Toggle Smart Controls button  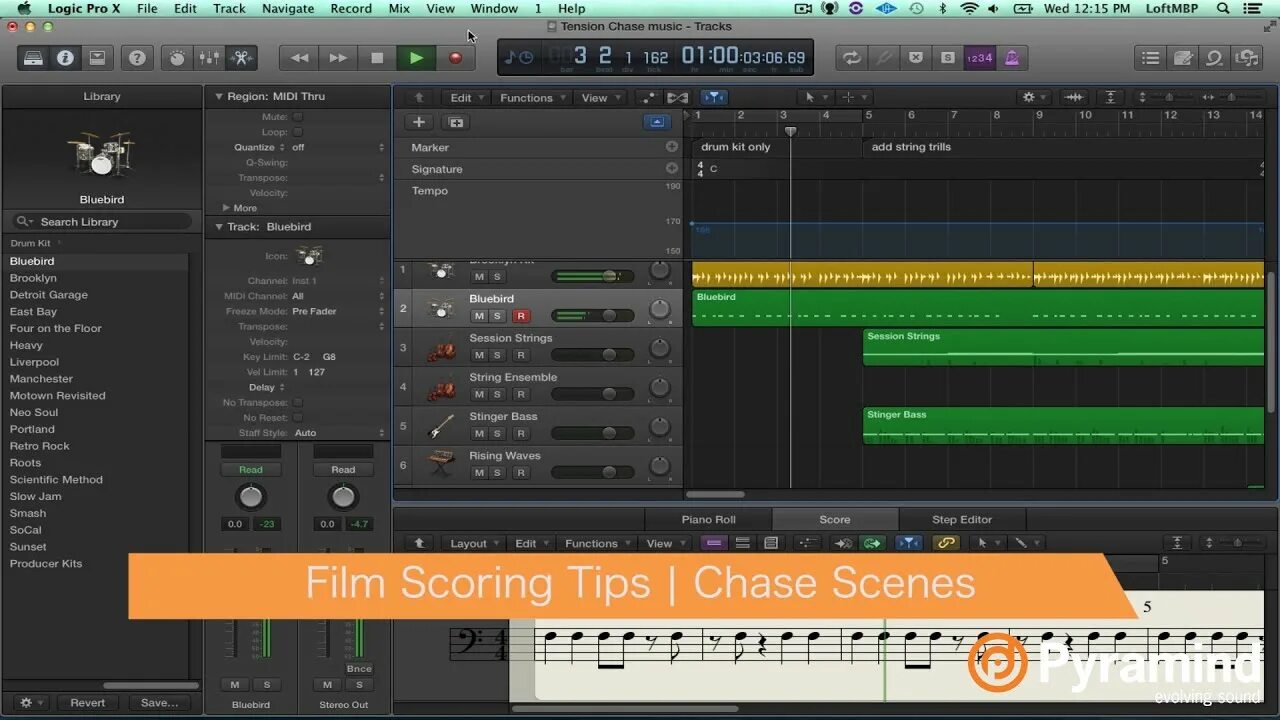coord(177,58)
